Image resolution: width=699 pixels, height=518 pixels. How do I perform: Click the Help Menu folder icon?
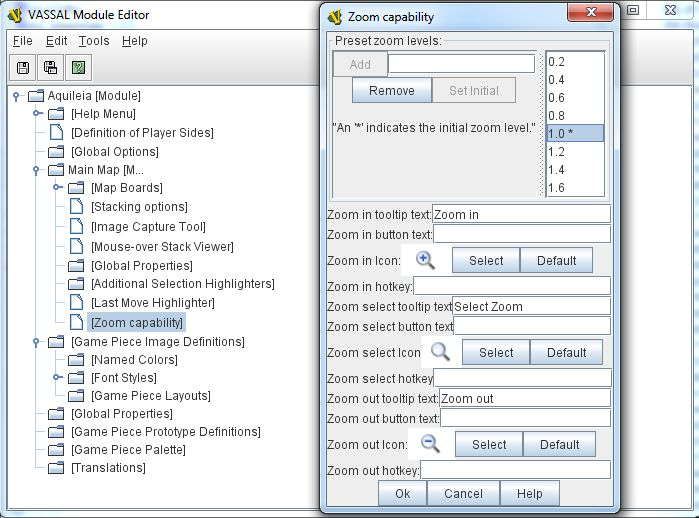click(x=56, y=114)
